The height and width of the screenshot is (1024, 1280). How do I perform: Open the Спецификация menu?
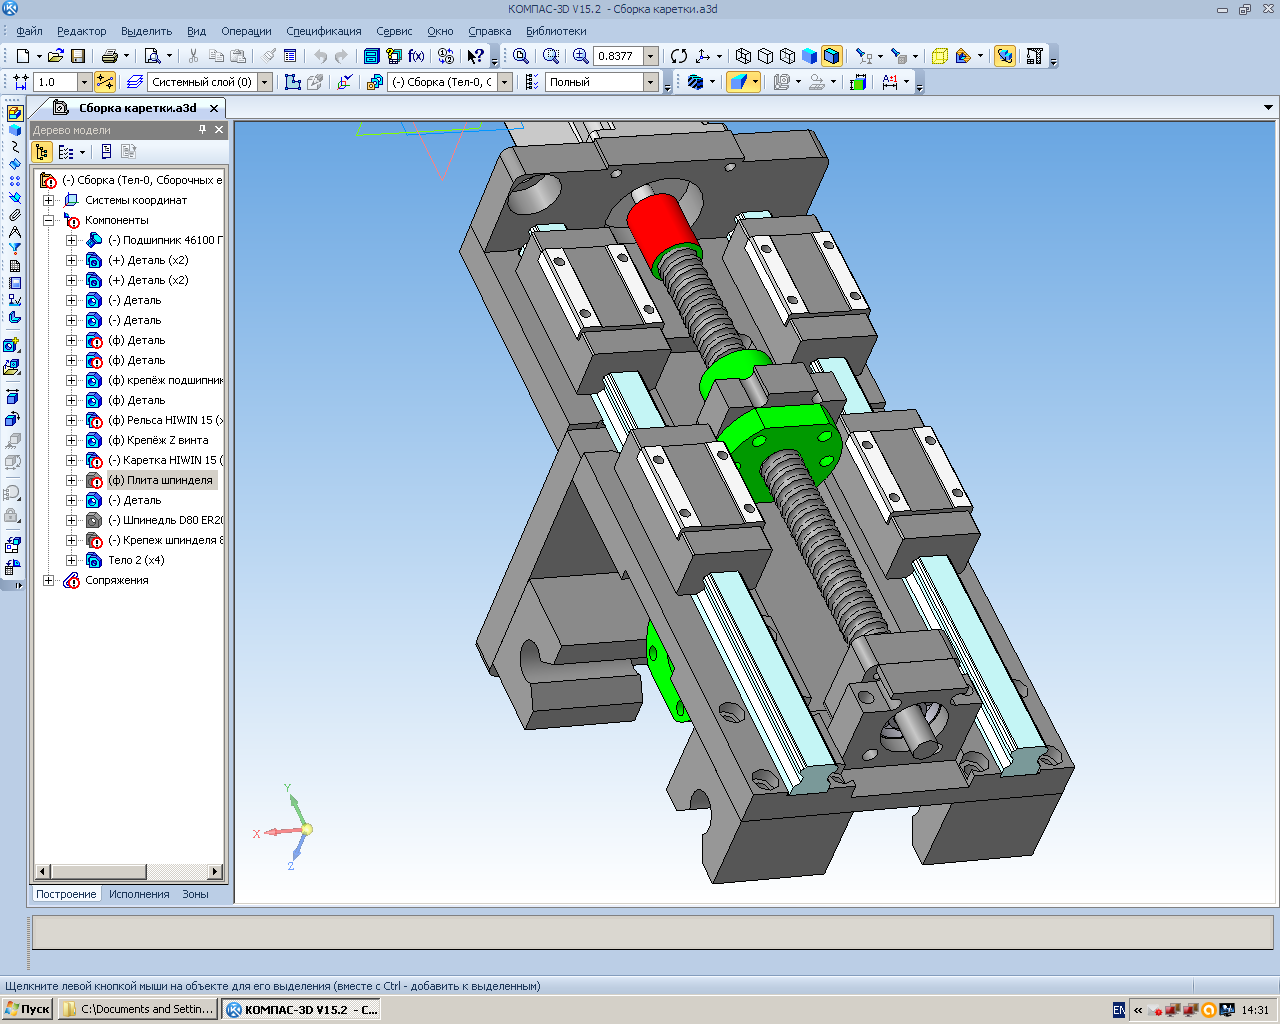324,31
